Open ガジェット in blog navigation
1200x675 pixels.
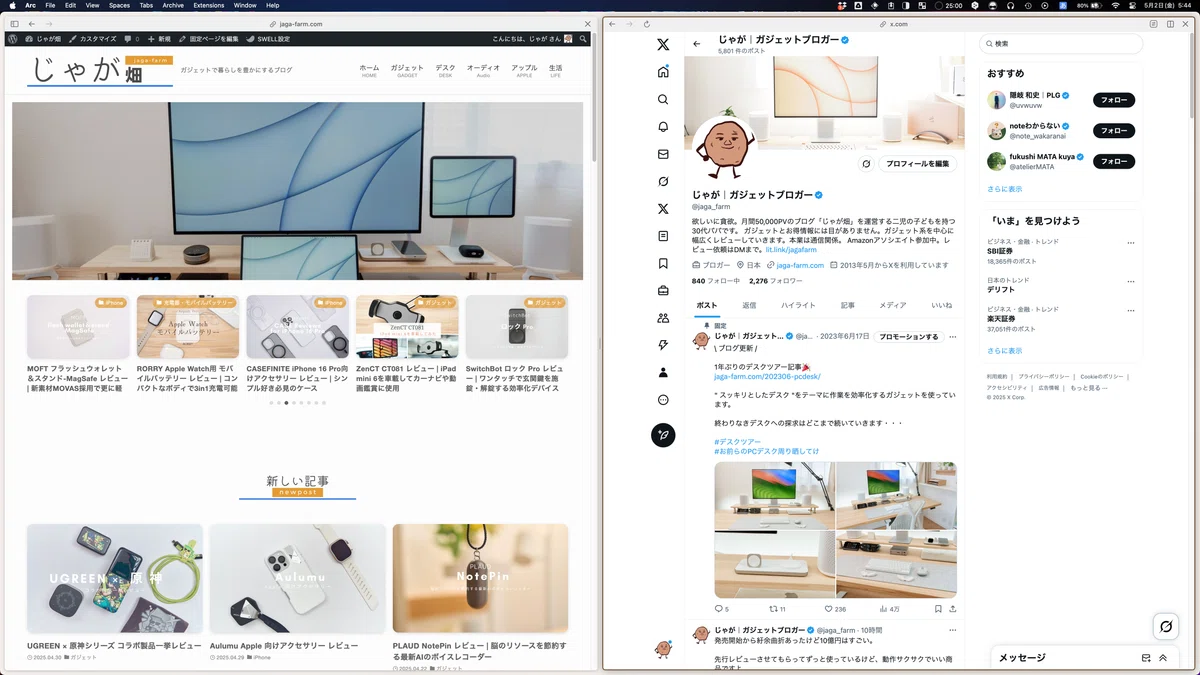pyautogui.click(x=407, y=70)
